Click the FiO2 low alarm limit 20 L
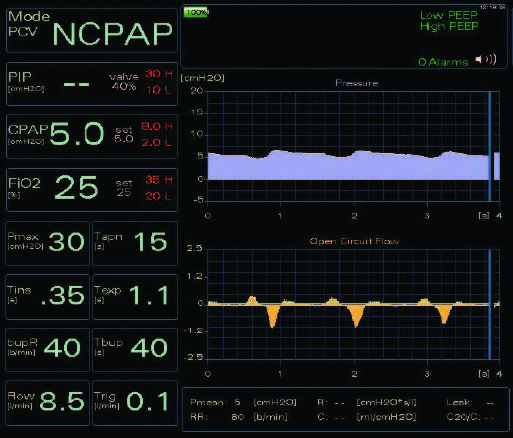Image resolution: width=513 pixels, height=438 pixels. [158, 196]
